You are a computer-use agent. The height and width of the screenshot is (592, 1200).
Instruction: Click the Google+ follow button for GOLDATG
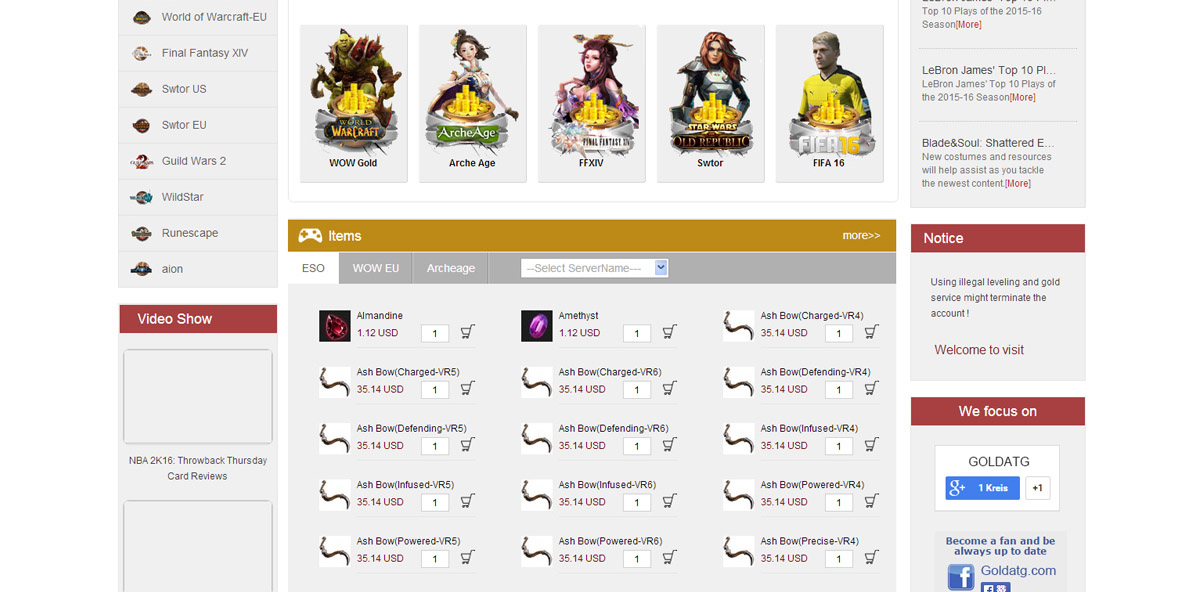pyautogui.click(x=983, y=488)
